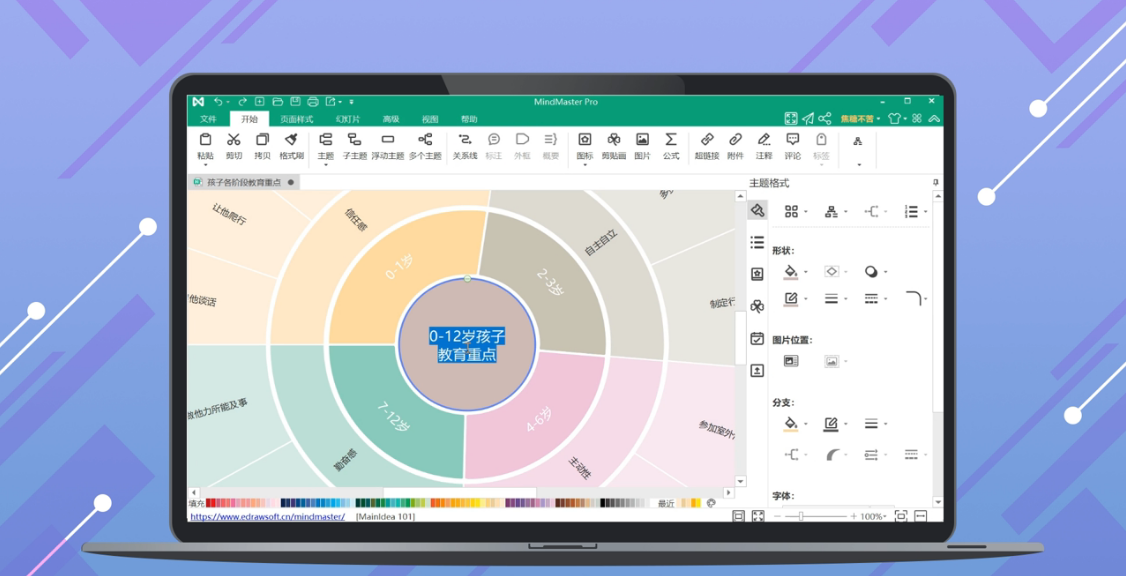Open the task calendar panel in sidebar
This screenshot has height=576, width=1126.
click(x=757, y=338)
